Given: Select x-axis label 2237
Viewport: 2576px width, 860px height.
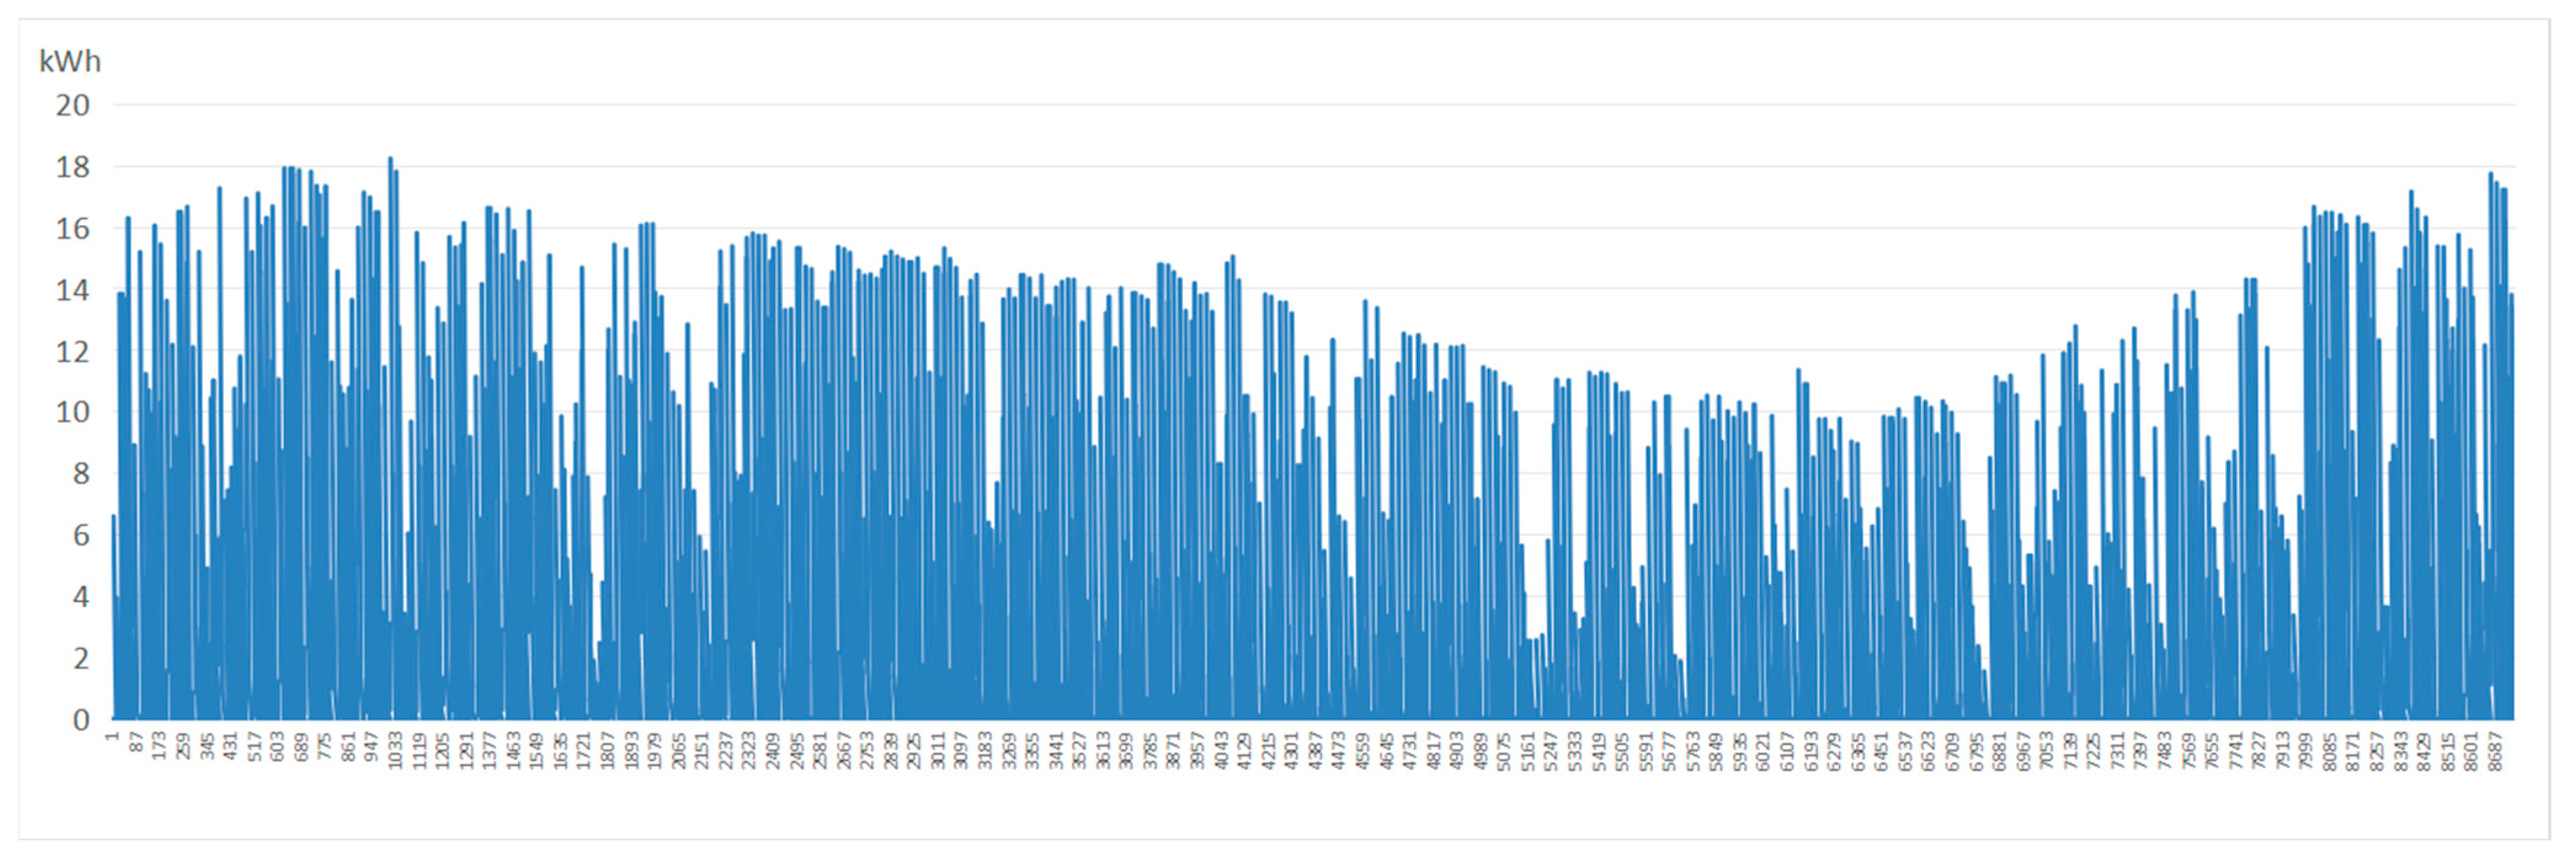Looking at the screenshot, I should (x=726, y=751).
